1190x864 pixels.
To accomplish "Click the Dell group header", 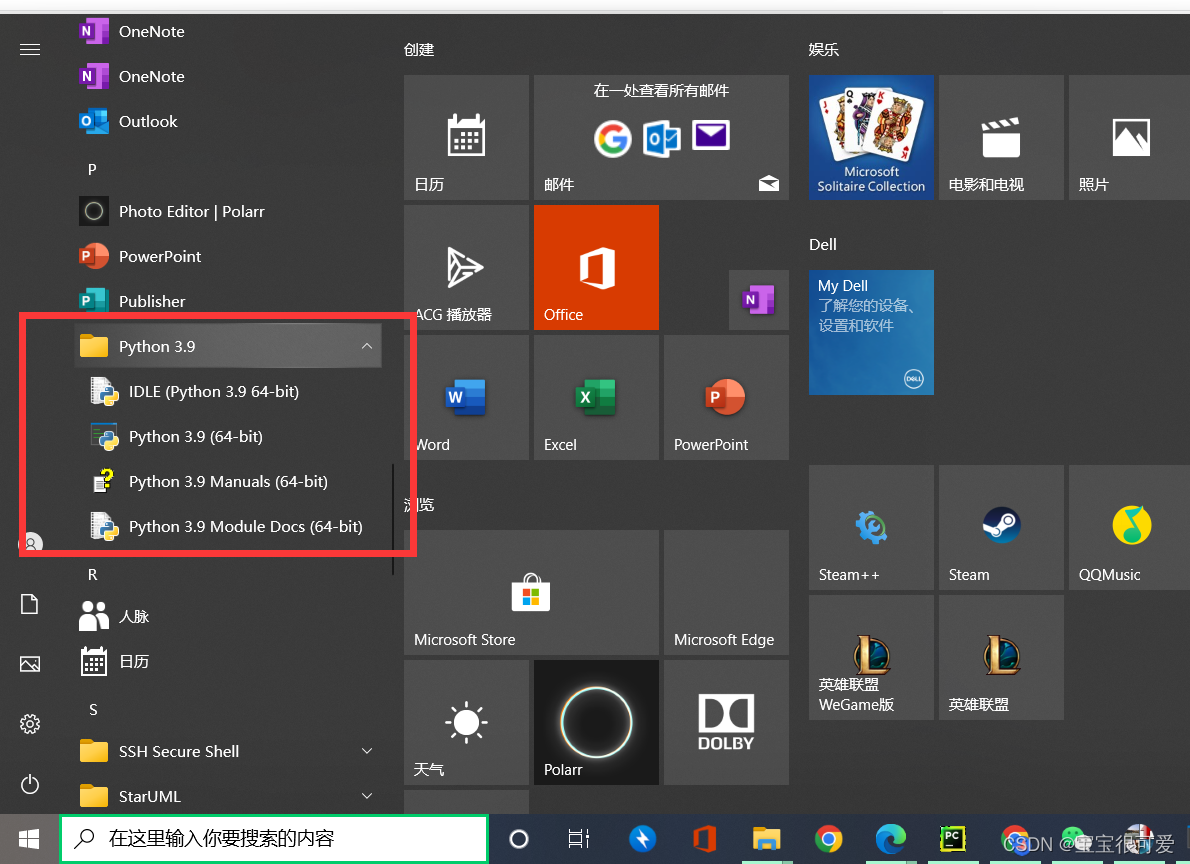I will (x=823, y=244).
